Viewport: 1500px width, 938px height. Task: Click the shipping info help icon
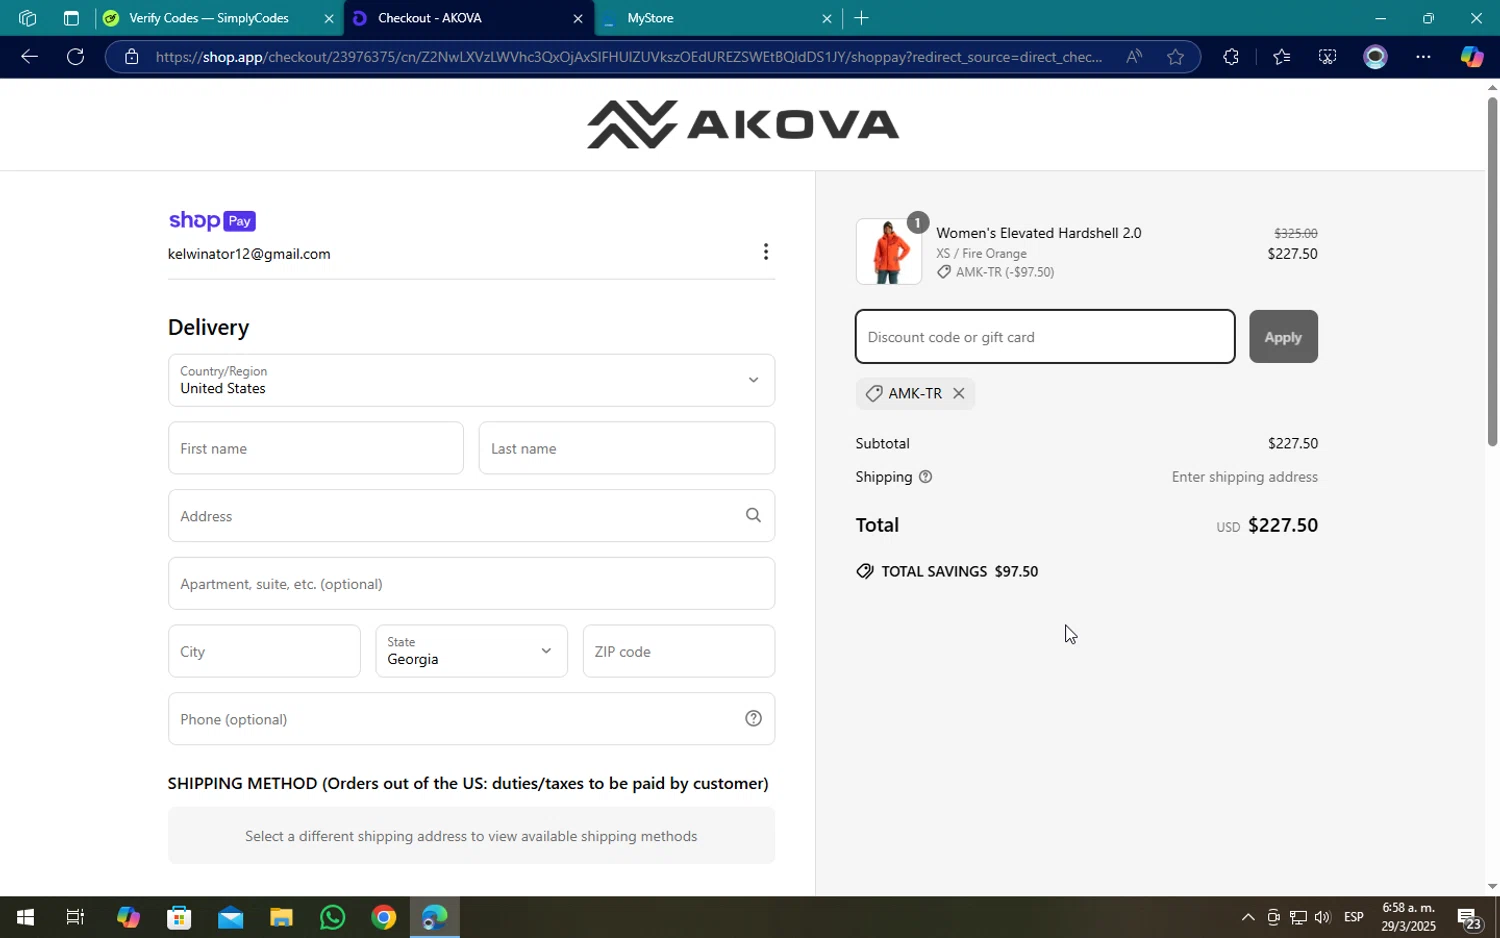[925, 477]
